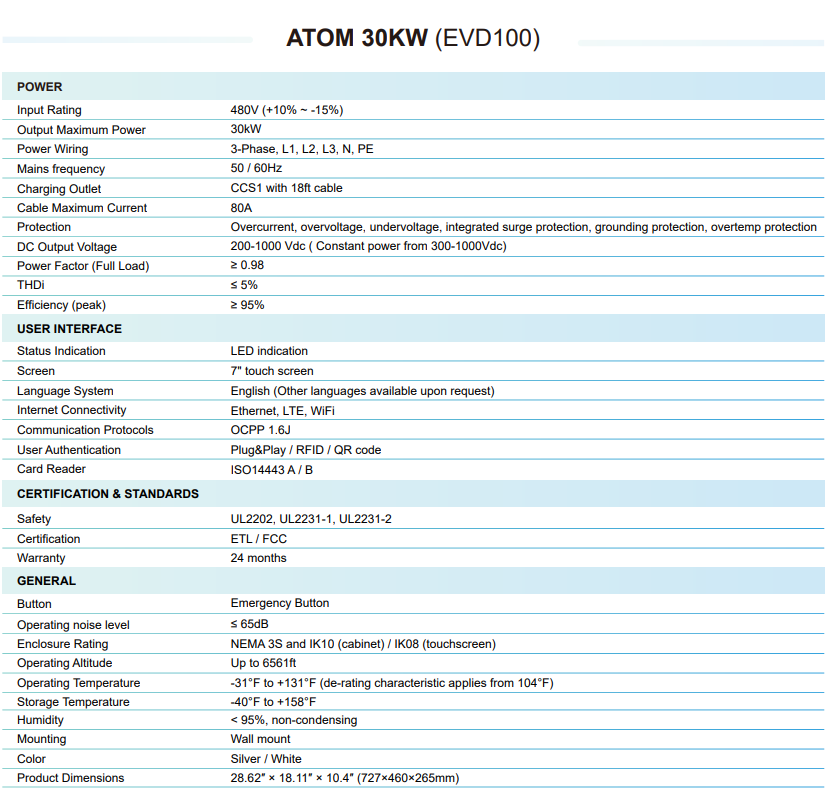Select the 'Ethernet, LTE, WiFi' value
This screenshot has width=840, height=797.
click(x=282, y=411)
